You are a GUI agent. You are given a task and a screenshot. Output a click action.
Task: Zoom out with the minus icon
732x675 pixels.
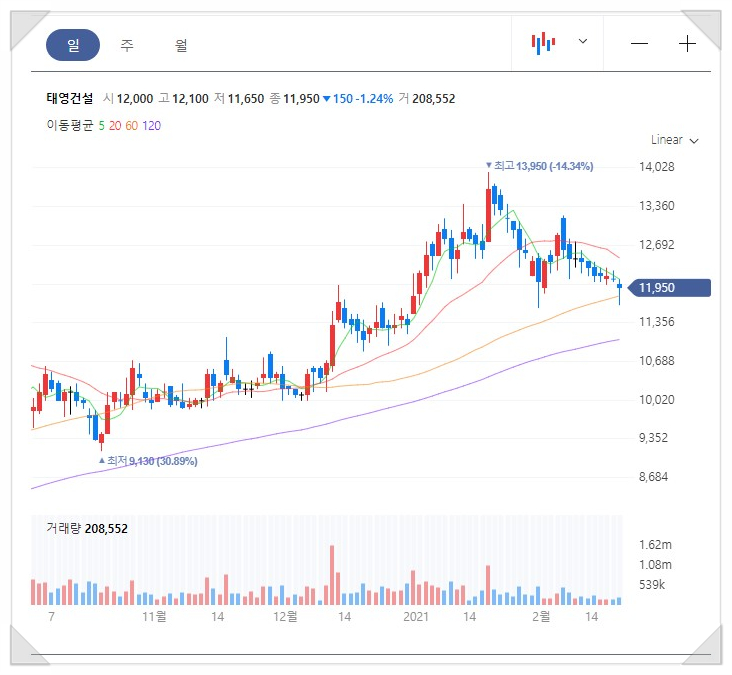[x=640, y=44]
